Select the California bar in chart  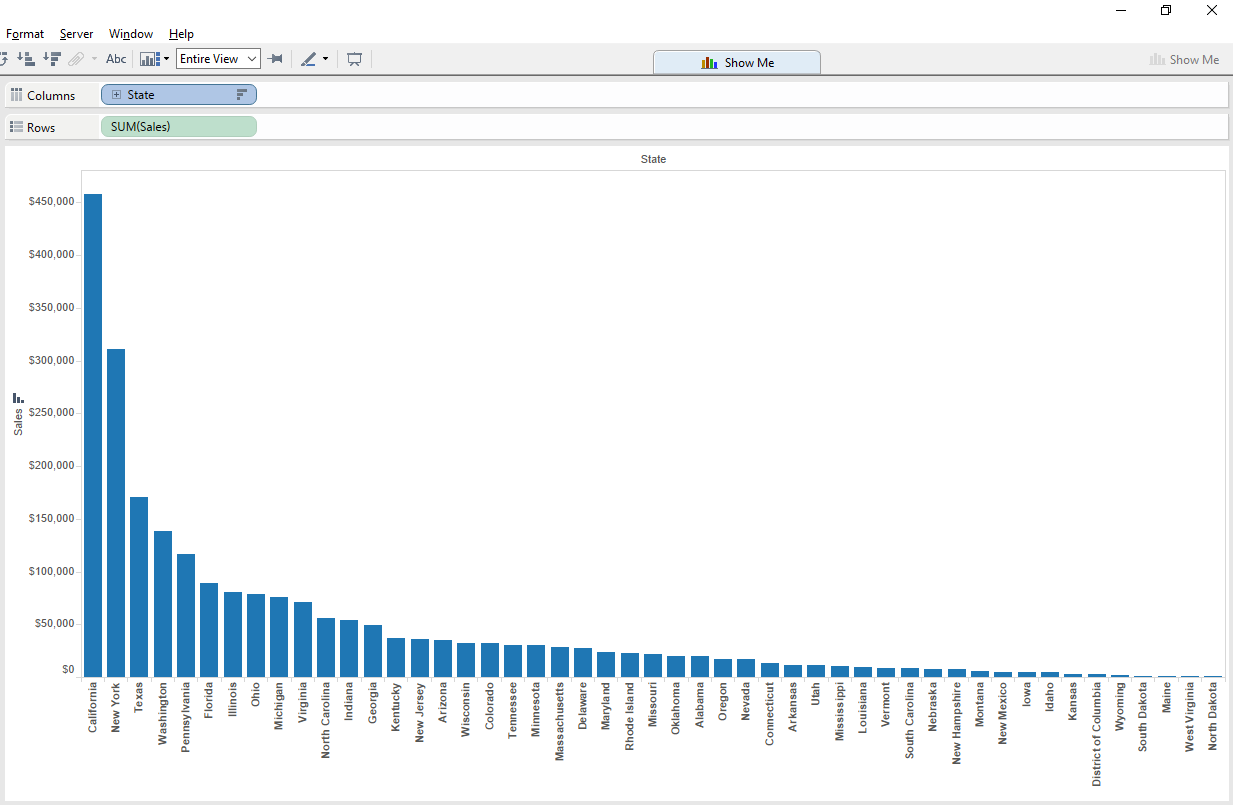pos(92,435)
